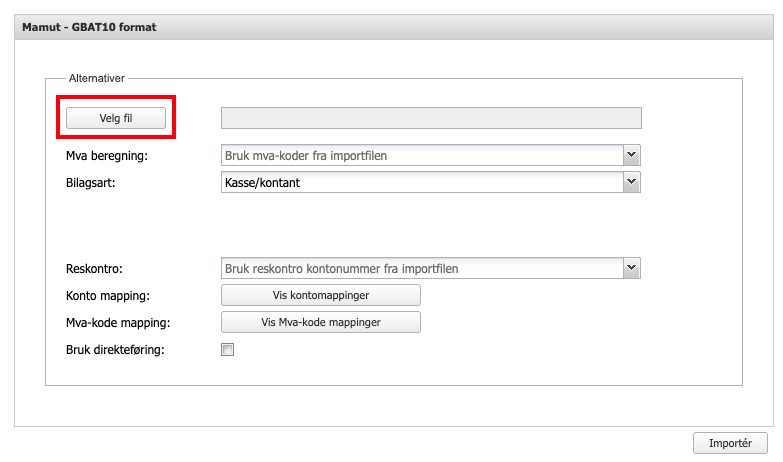The image size is (783, 462).
Task: Click the Importér button
Action: coord(730,443)
